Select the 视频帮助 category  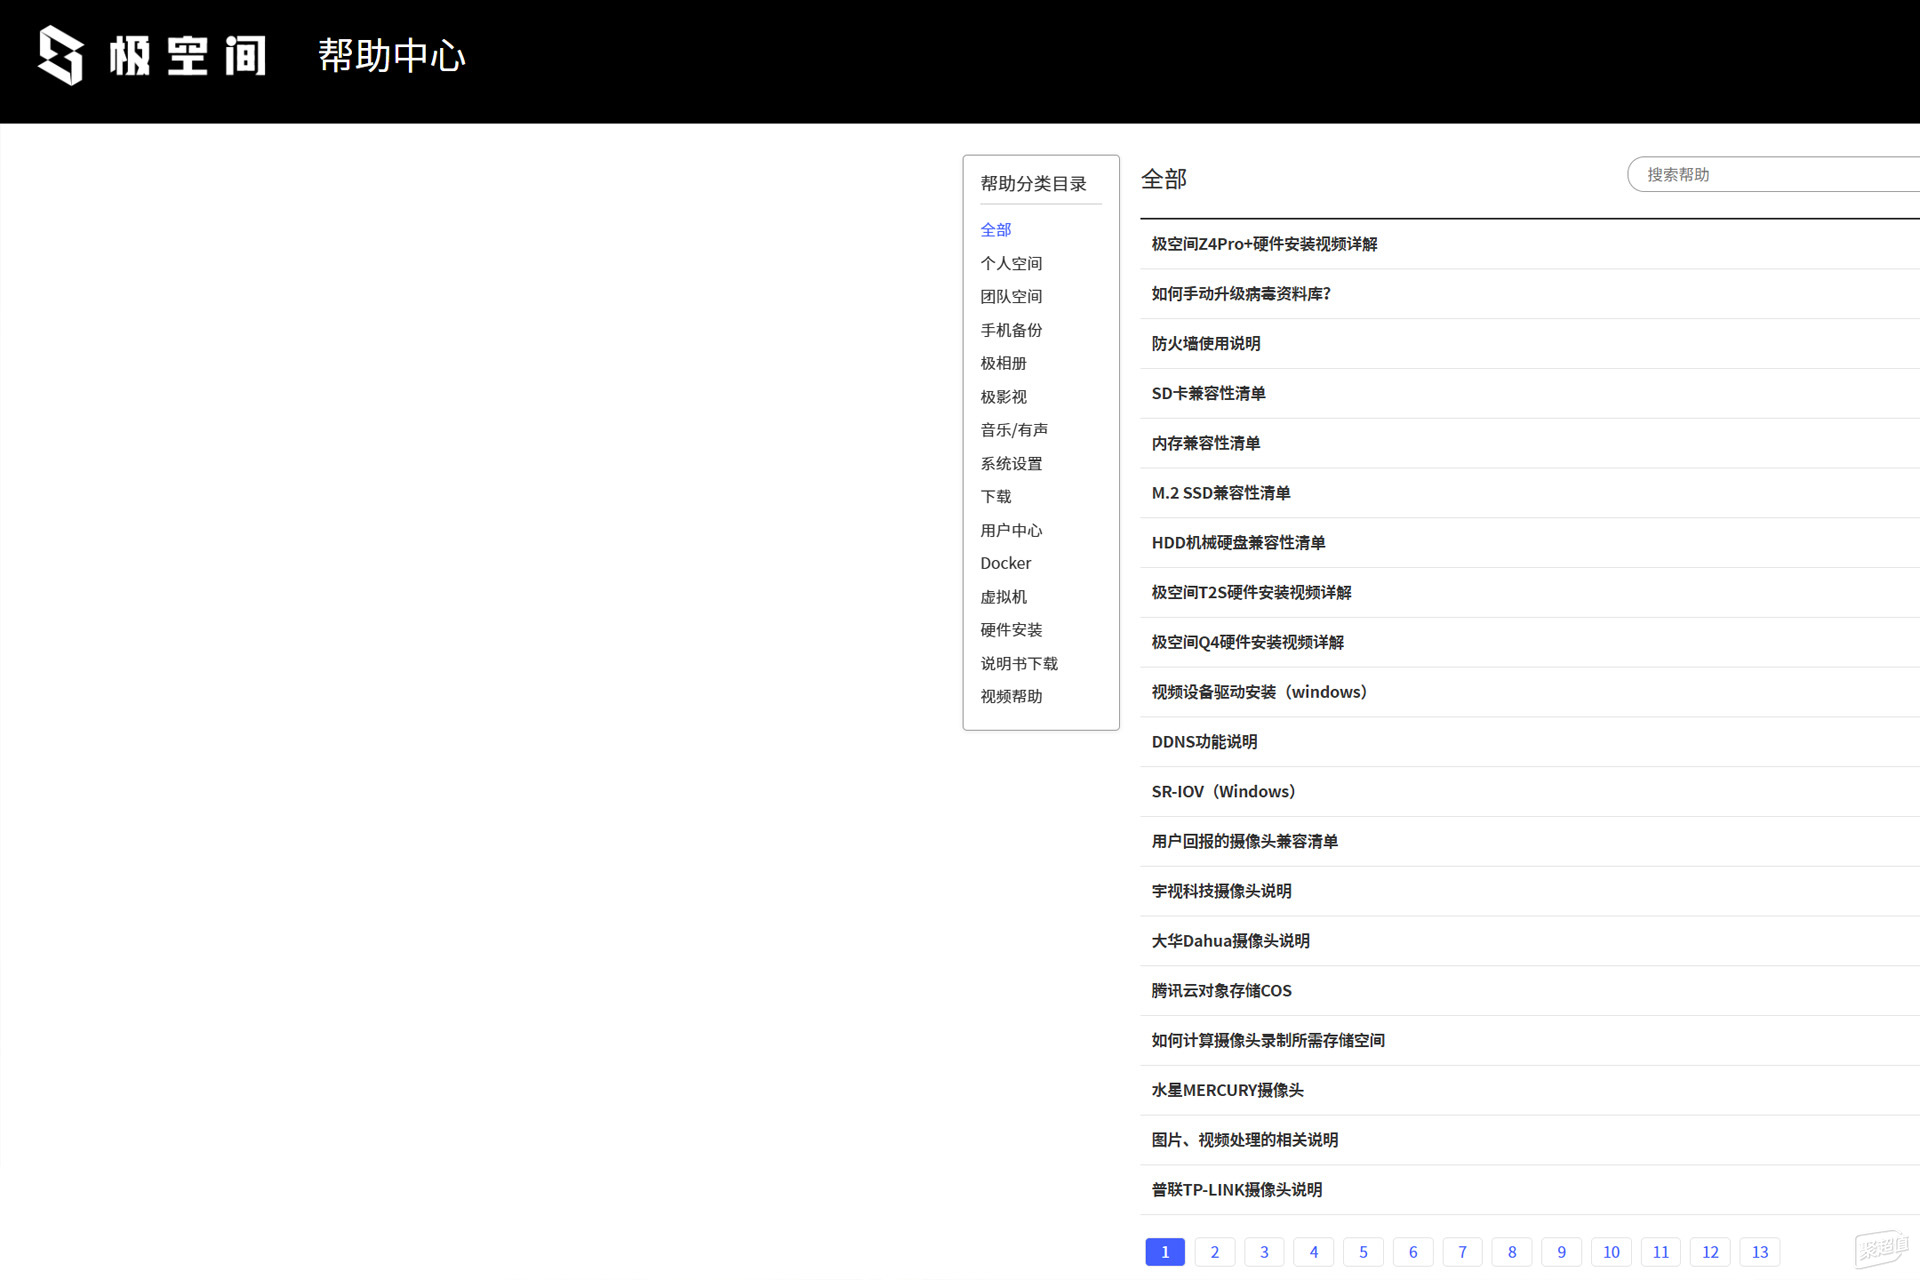coord(1011,697)
